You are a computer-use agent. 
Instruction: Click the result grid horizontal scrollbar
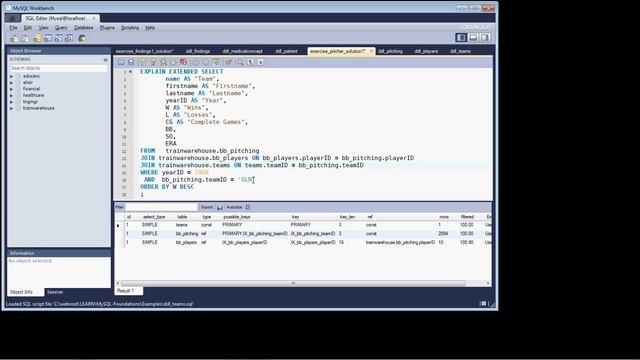[x=293, y=283]
